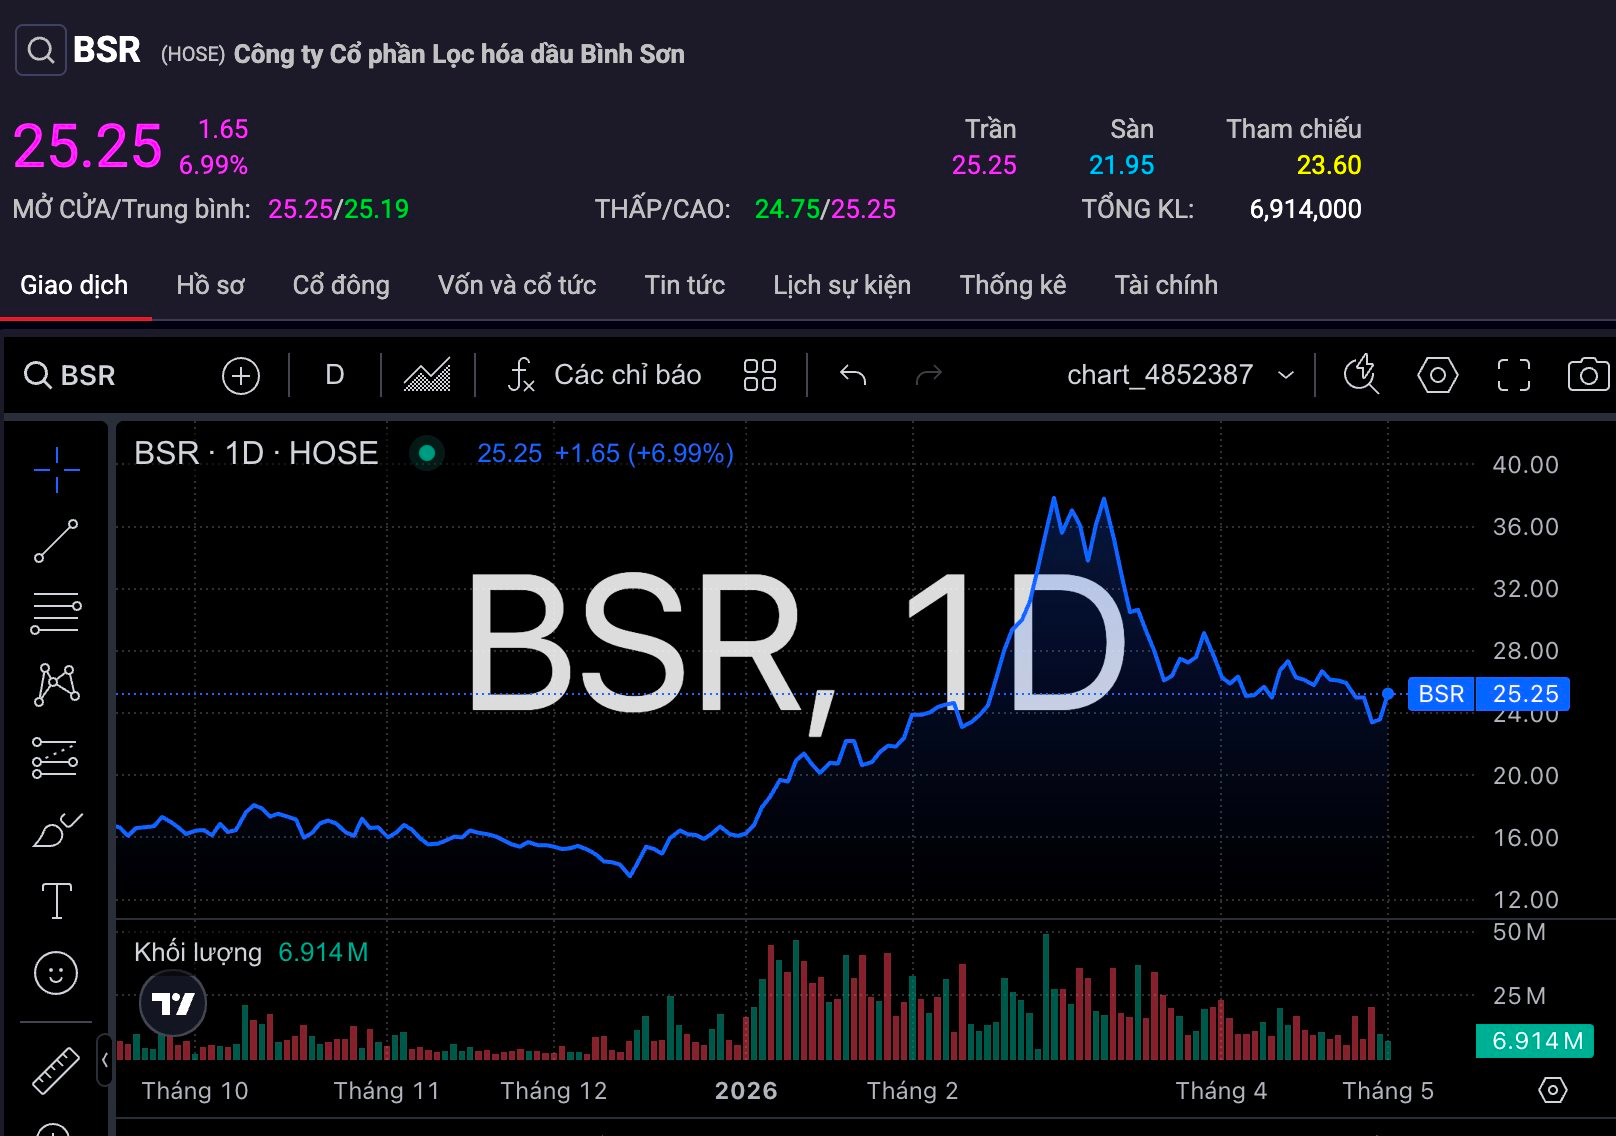Click the Trần ceiling price 25.25

[x=984, y=165]
